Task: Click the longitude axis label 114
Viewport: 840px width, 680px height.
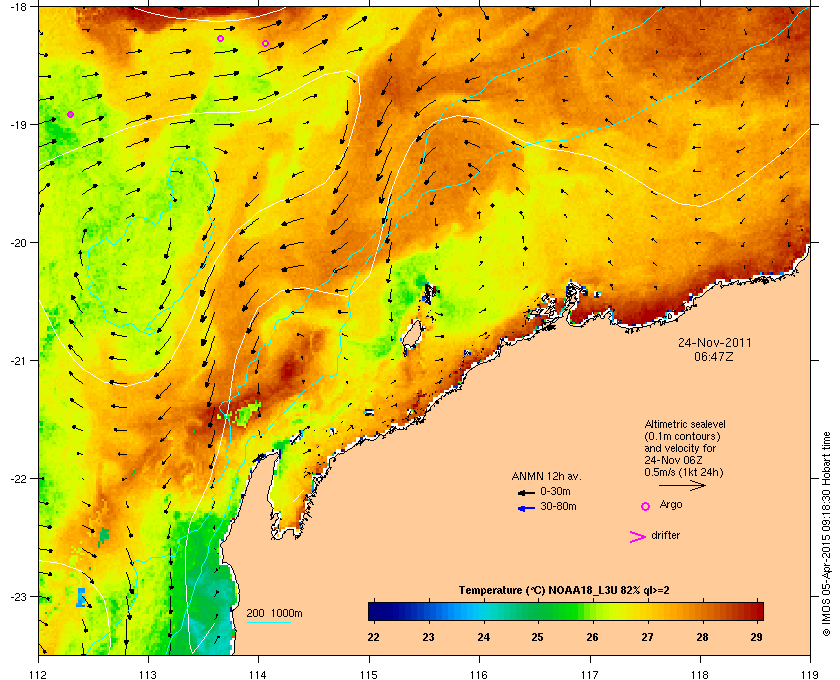Action: point(259,675)
